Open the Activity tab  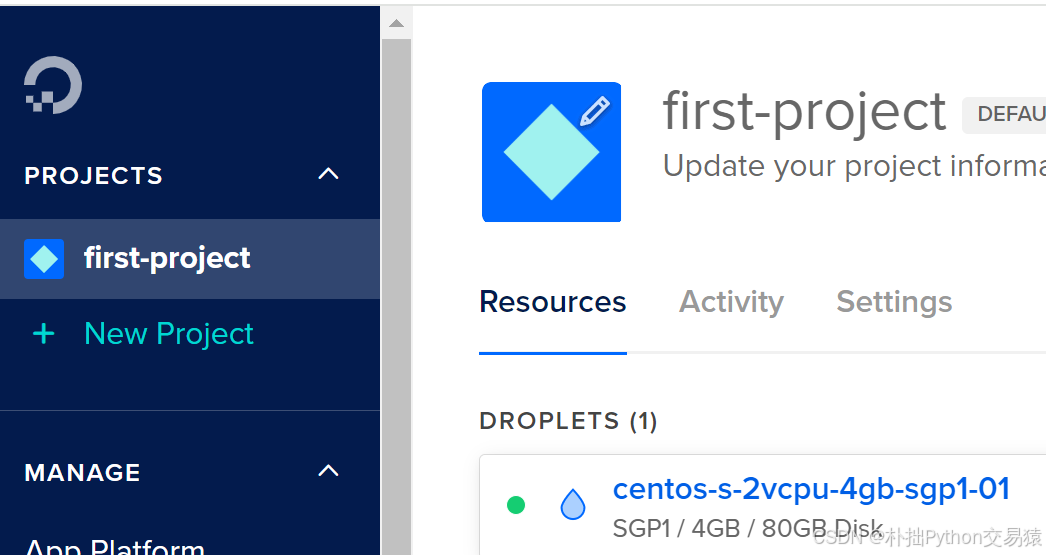(731, 302)
